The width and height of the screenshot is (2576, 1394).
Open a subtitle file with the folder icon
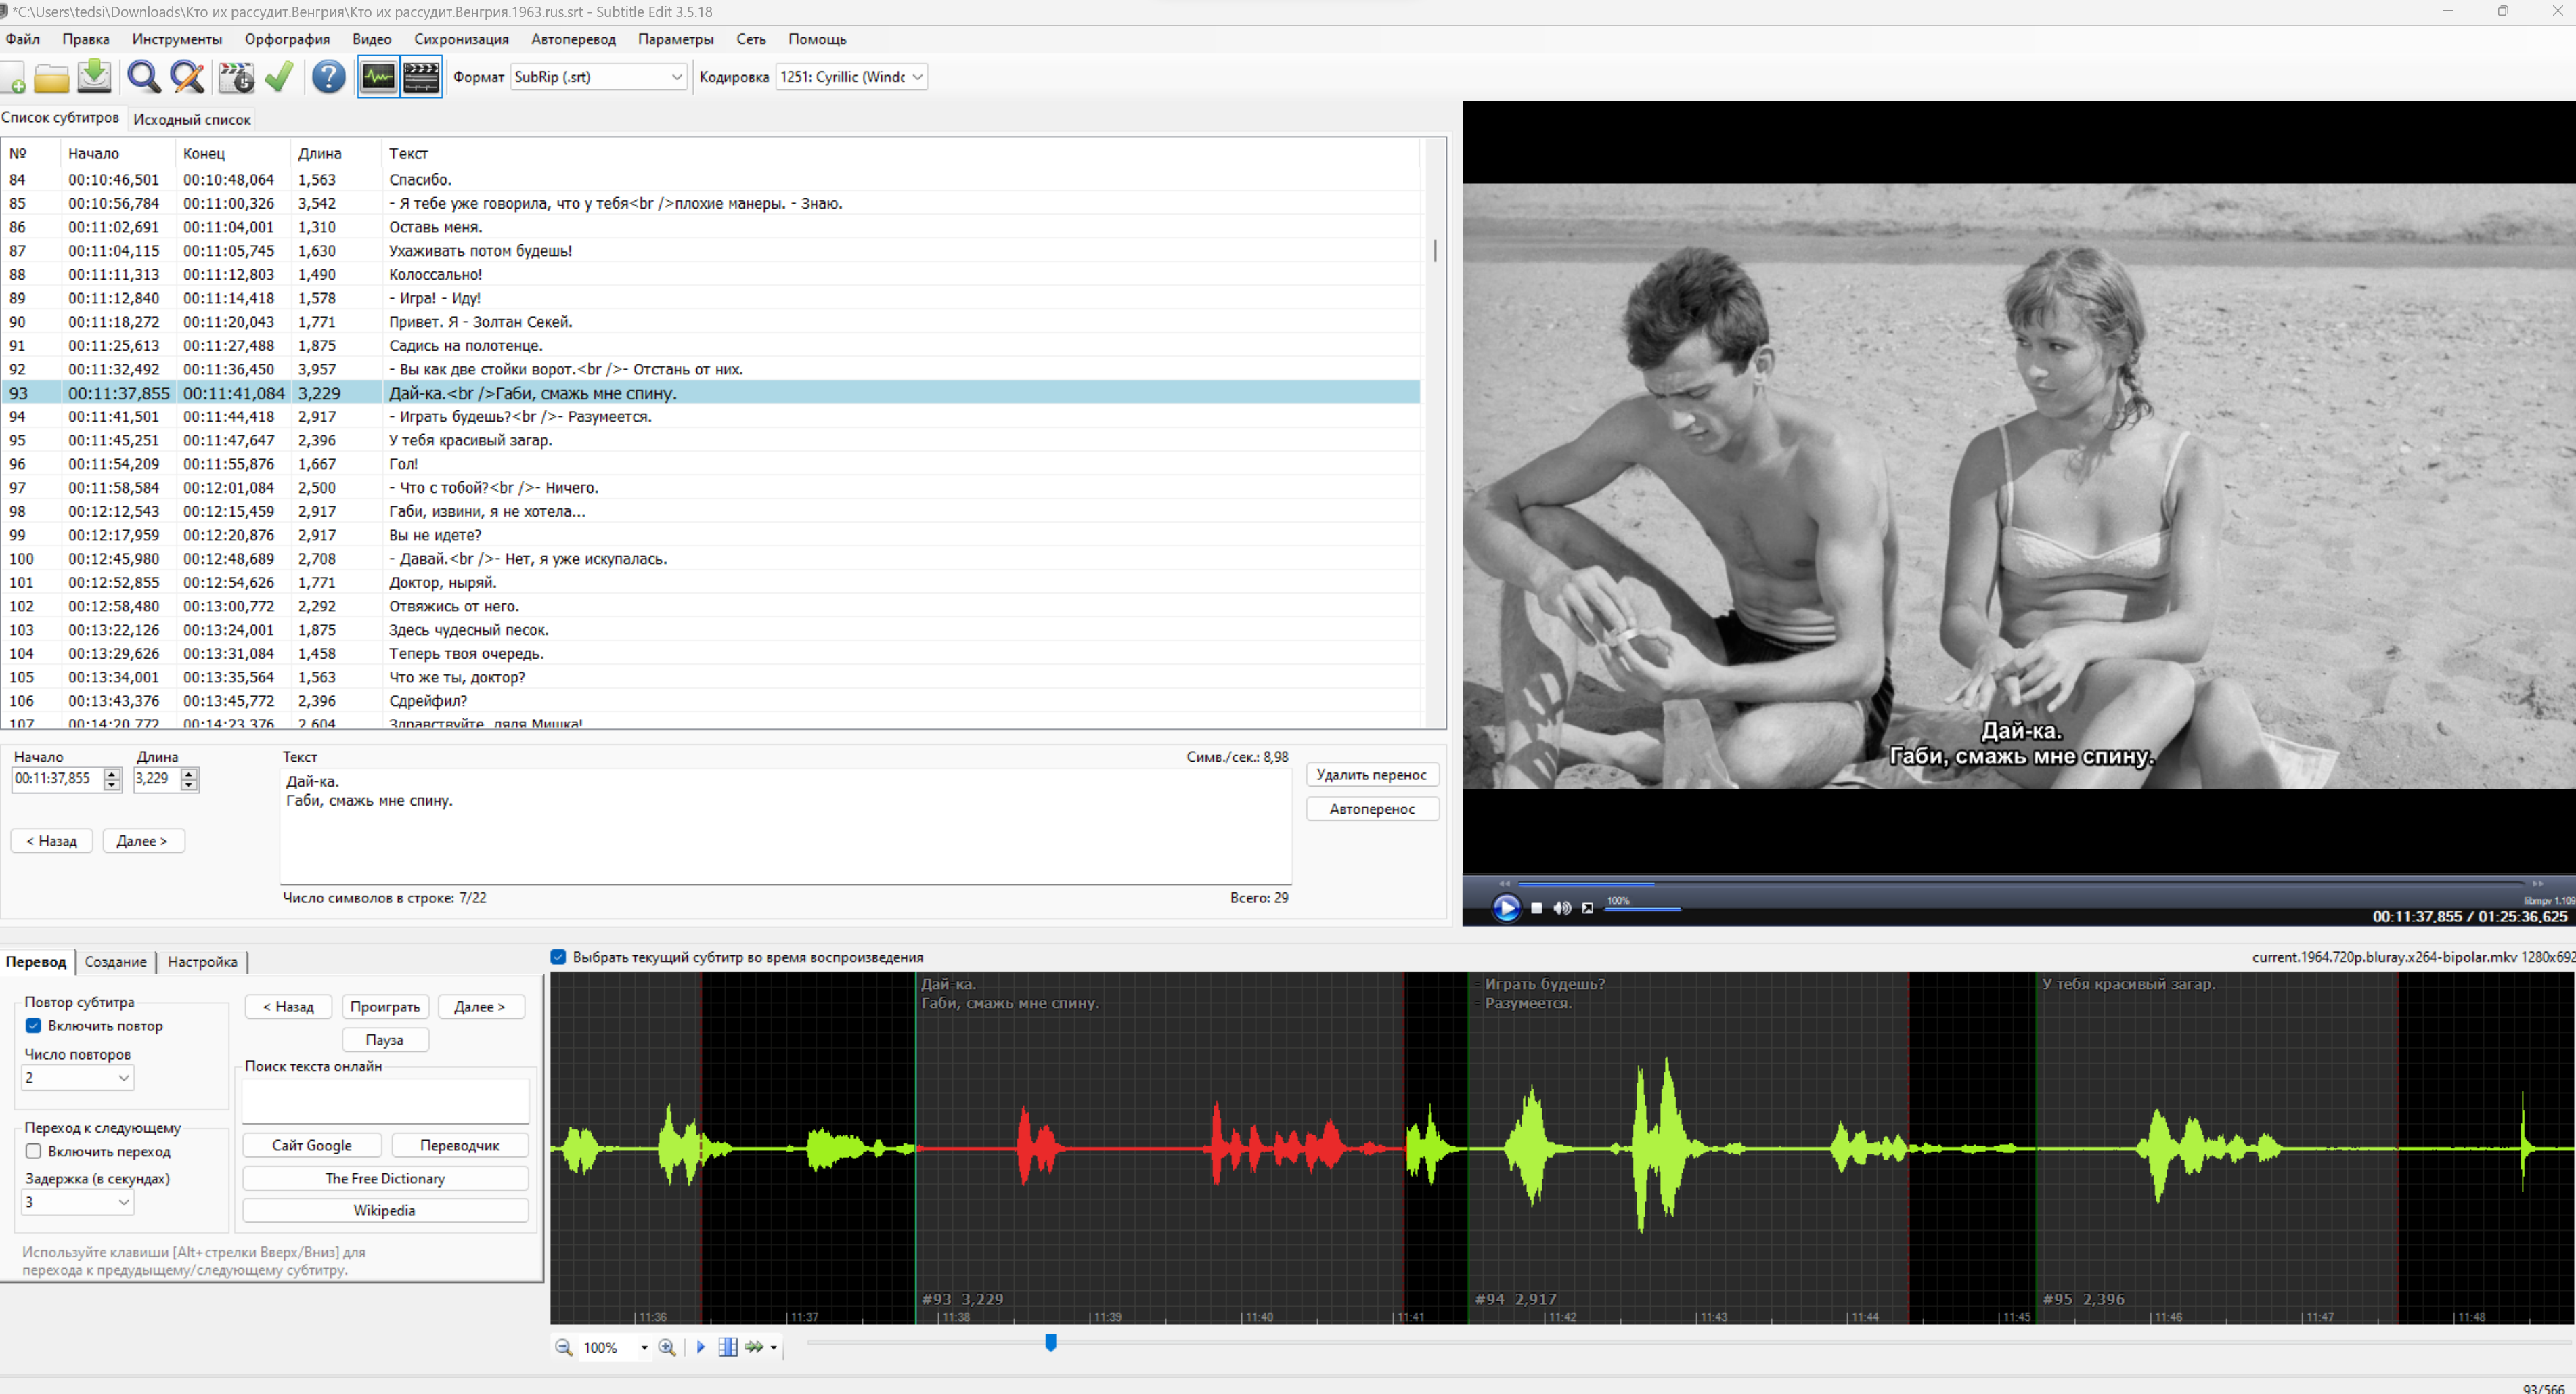(52, 78)
